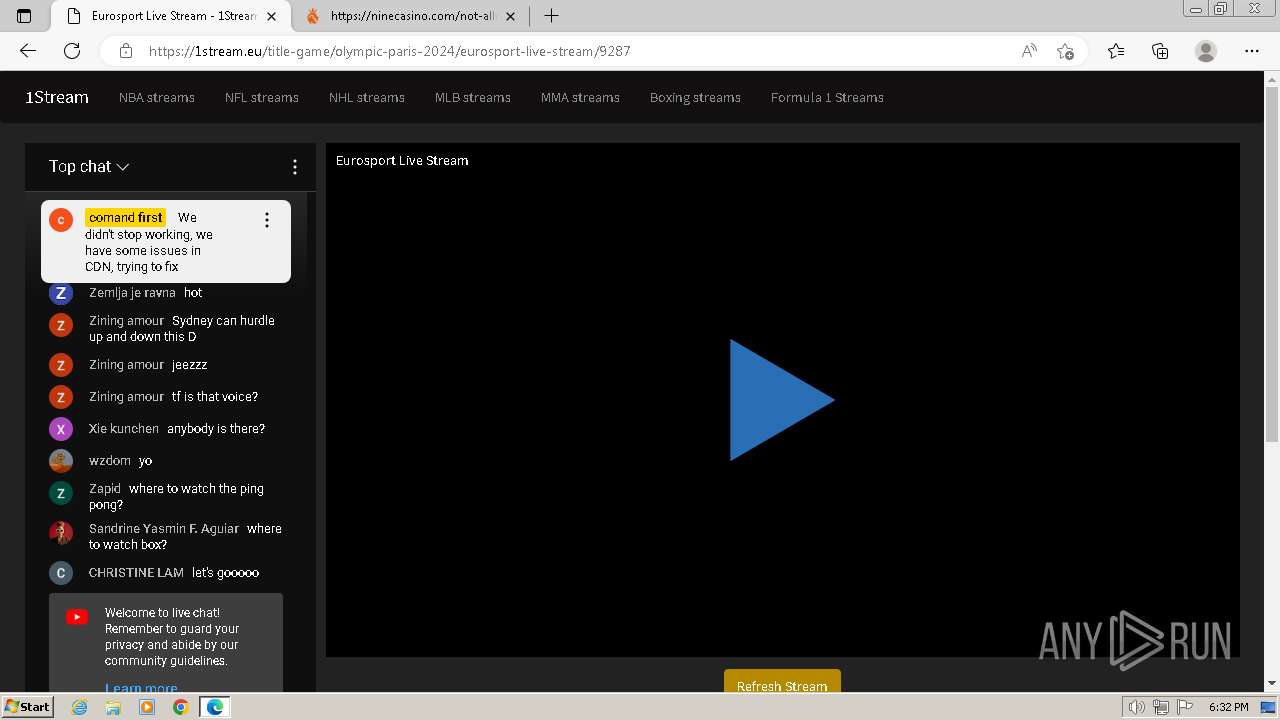The image size is (1280, 720).
Task: Click the Learn more link in chat
Action: 141,688
